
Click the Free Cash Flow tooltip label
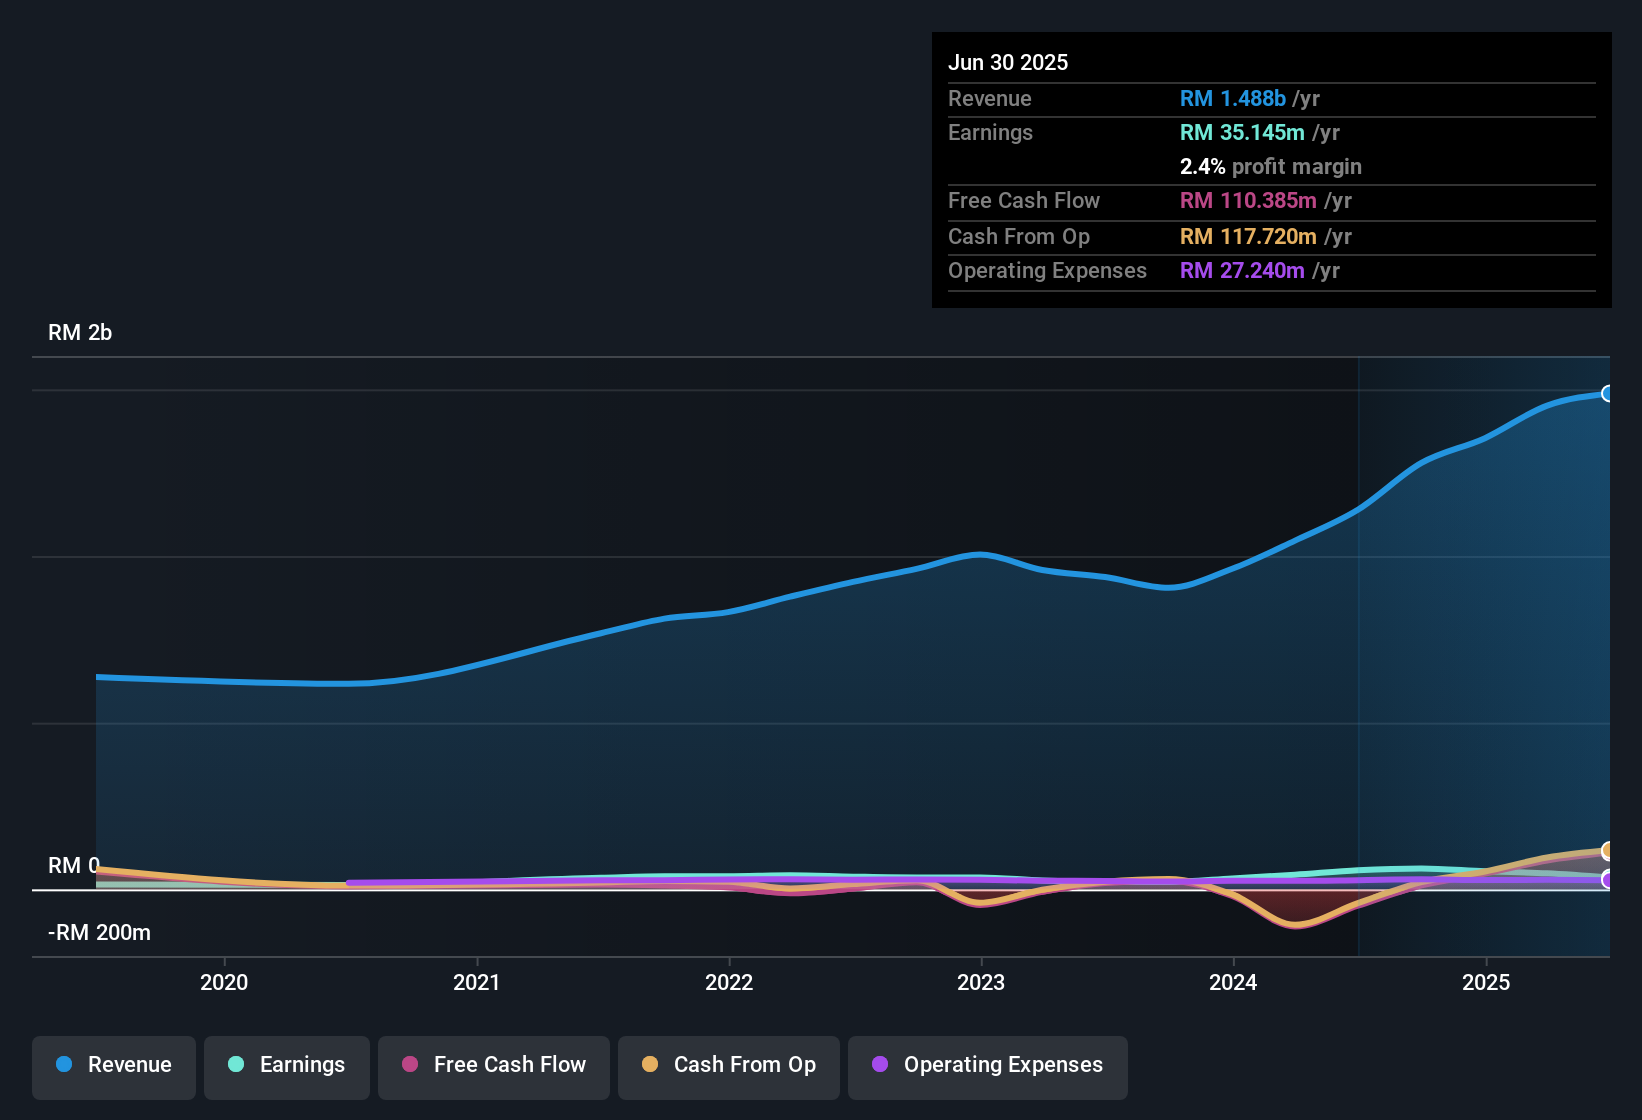click(x=1024, y=200)
